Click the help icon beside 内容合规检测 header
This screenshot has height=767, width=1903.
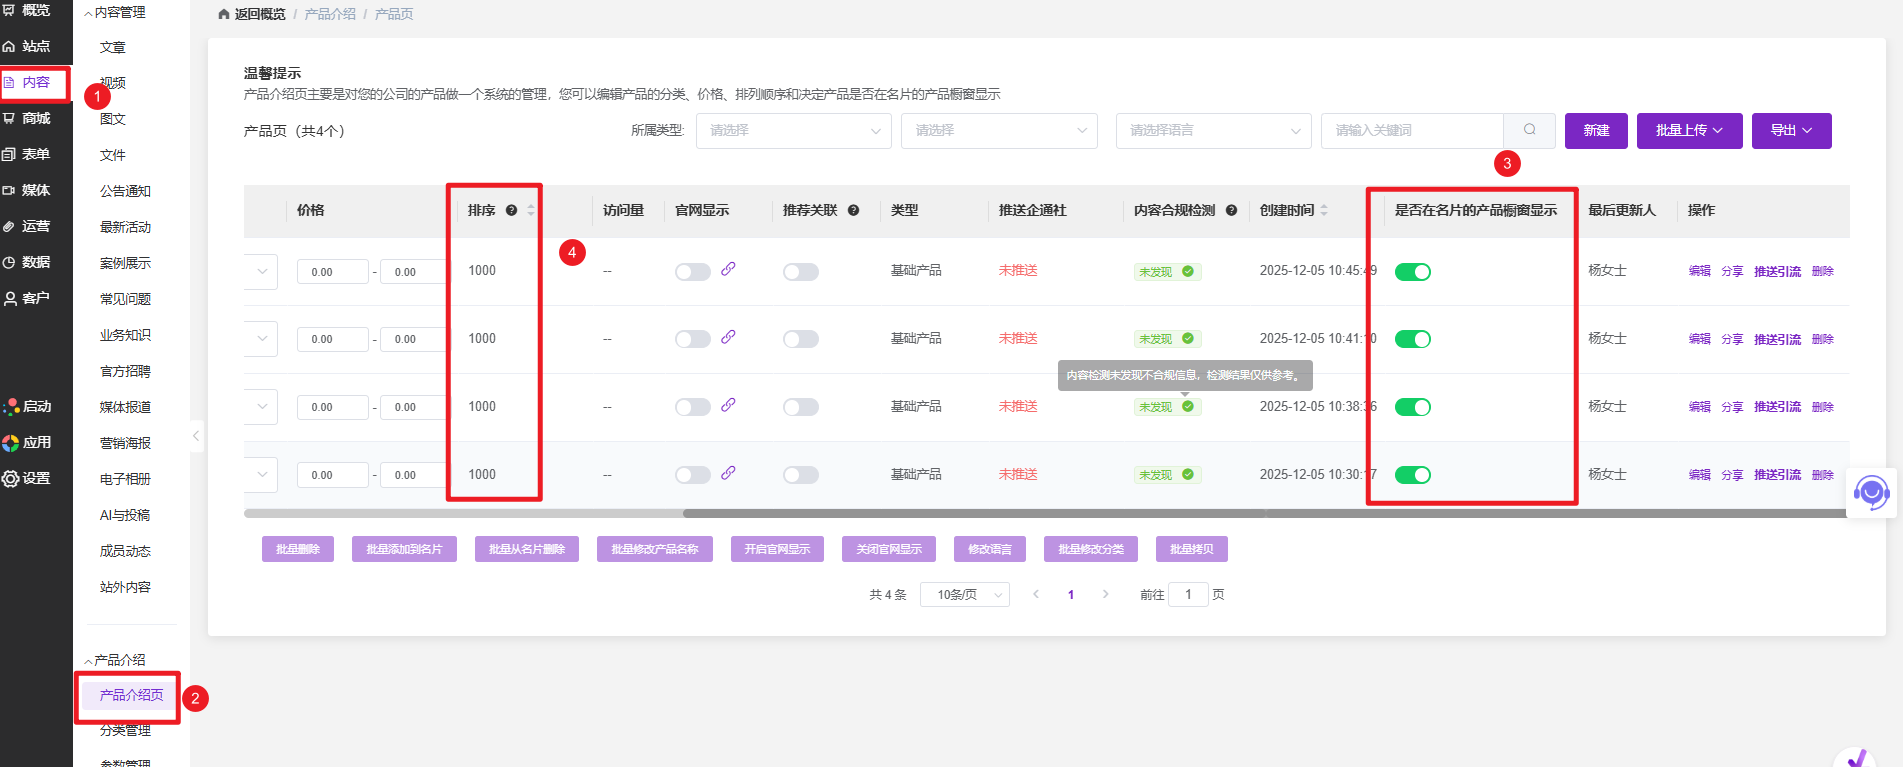tap(1231, 210)
